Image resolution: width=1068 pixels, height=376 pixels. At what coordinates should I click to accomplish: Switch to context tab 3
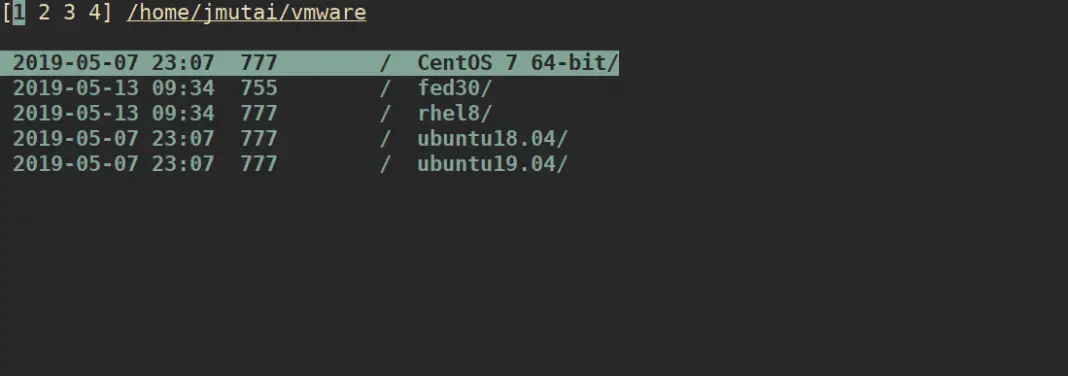coord(69,13)
